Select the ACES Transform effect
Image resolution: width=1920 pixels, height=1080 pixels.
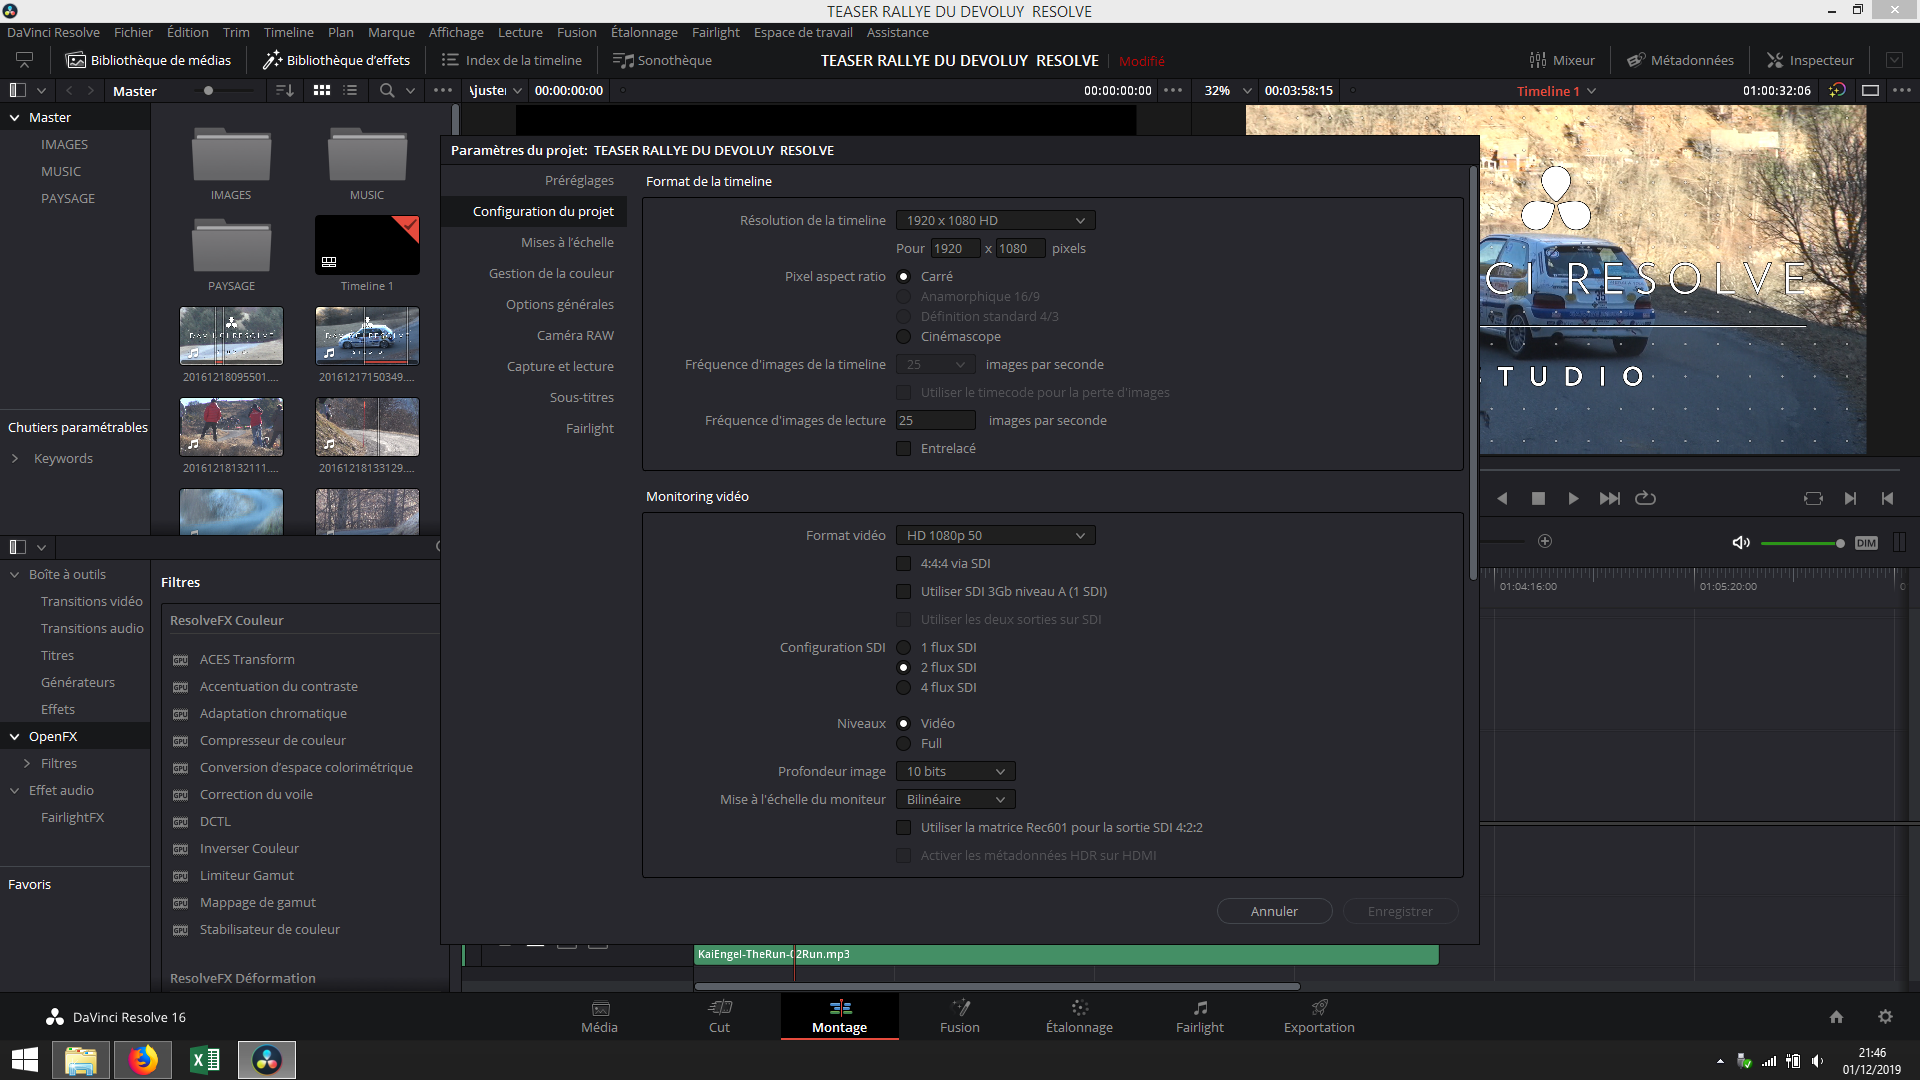click(x=247, y=659)
